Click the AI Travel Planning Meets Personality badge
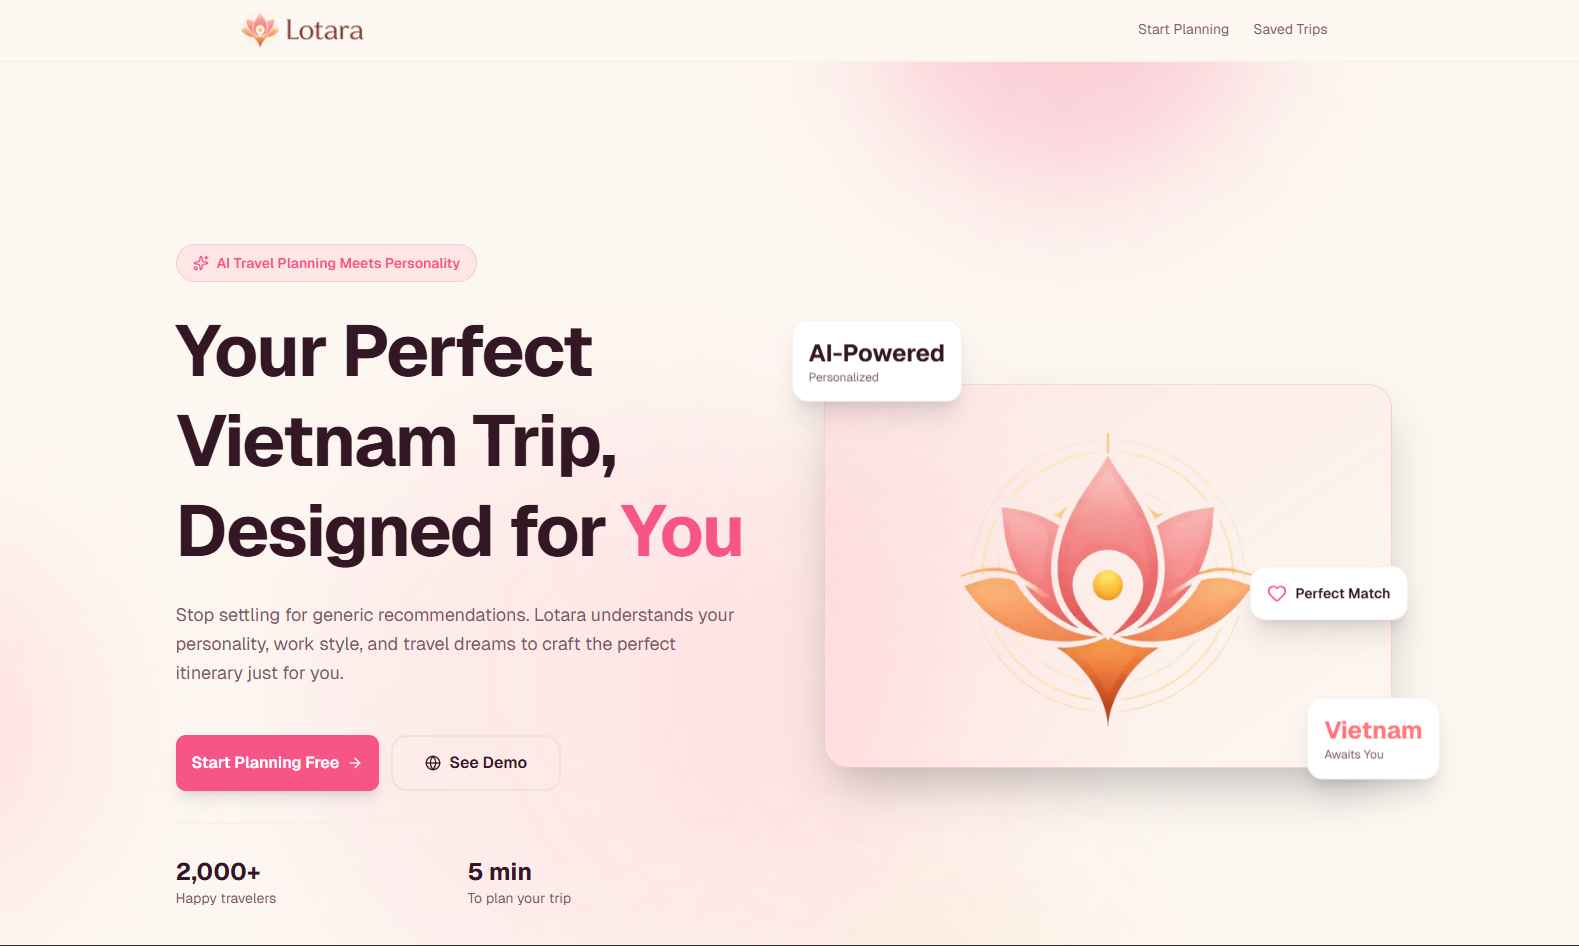The image size is (1579, 946). (x=326, y=263)
